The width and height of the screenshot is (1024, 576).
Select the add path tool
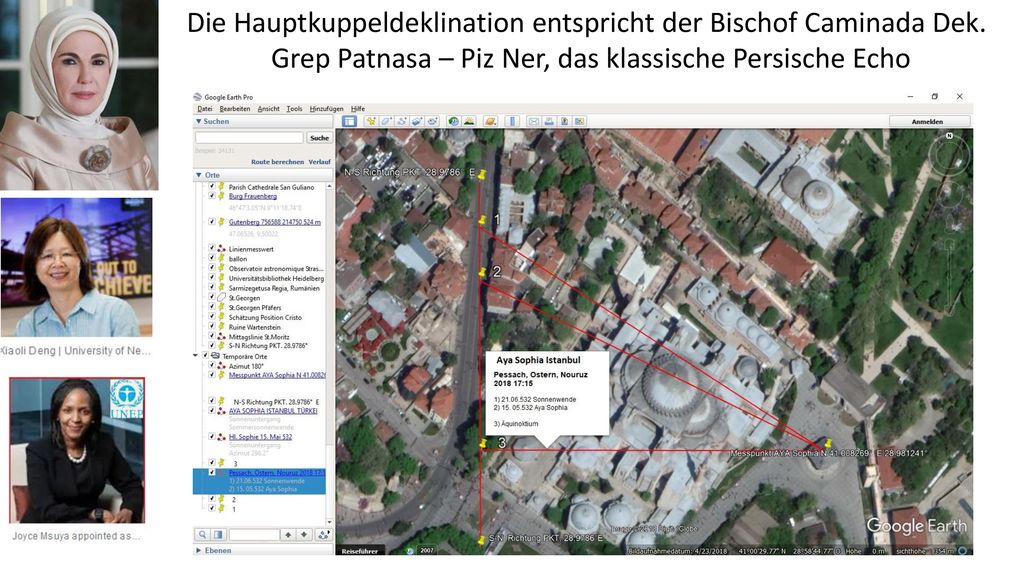(x=402, y=121)
